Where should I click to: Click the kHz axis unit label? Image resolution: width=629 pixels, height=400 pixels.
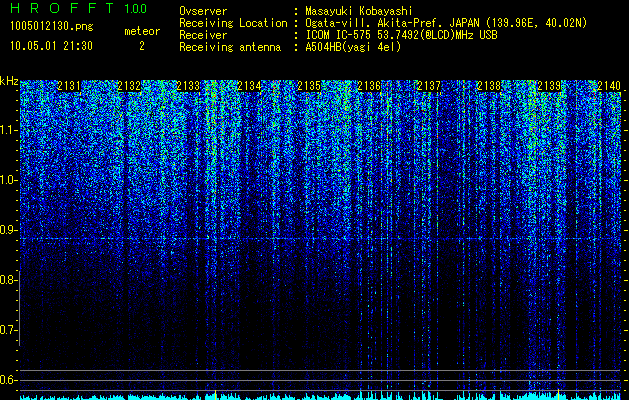tap(9, 81)
